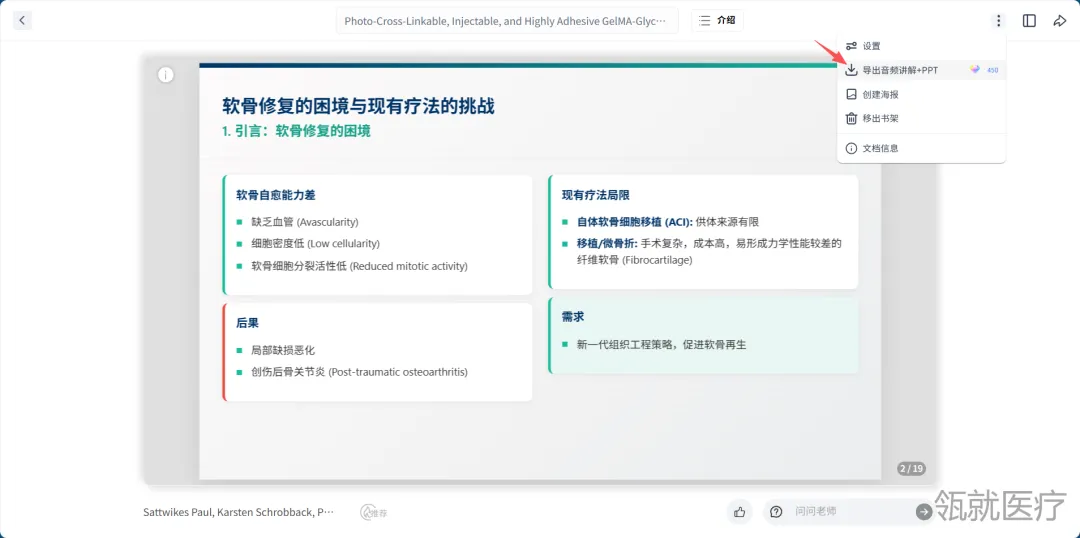Click the 软骨自愈能力差 card title
This screenshot has height=538, width=1080.
[276, 195]
